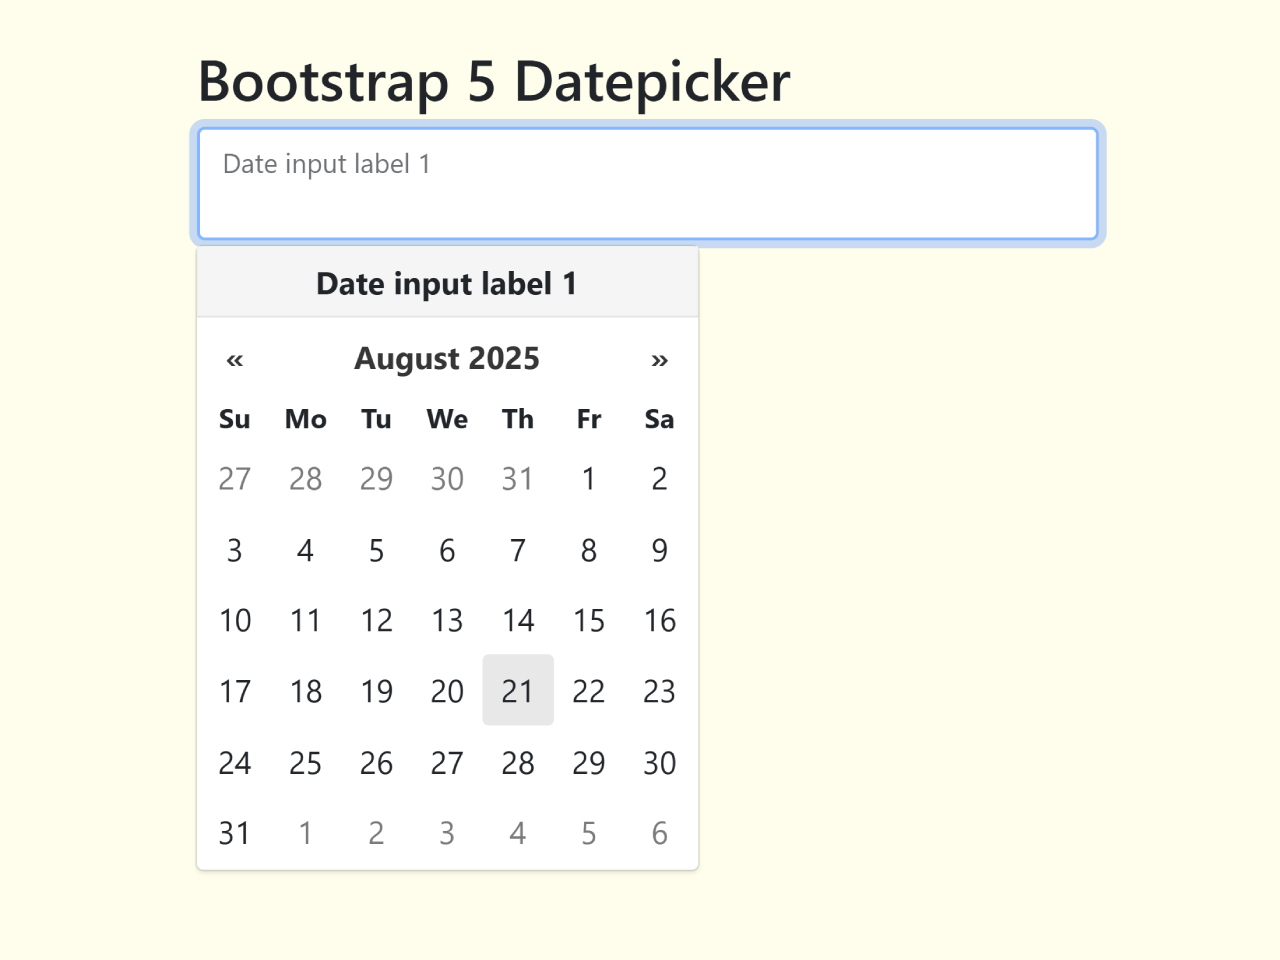Advance to September using » arrow
The width and height of the screenshot is (1280, 960).
(x=659, y=359)
